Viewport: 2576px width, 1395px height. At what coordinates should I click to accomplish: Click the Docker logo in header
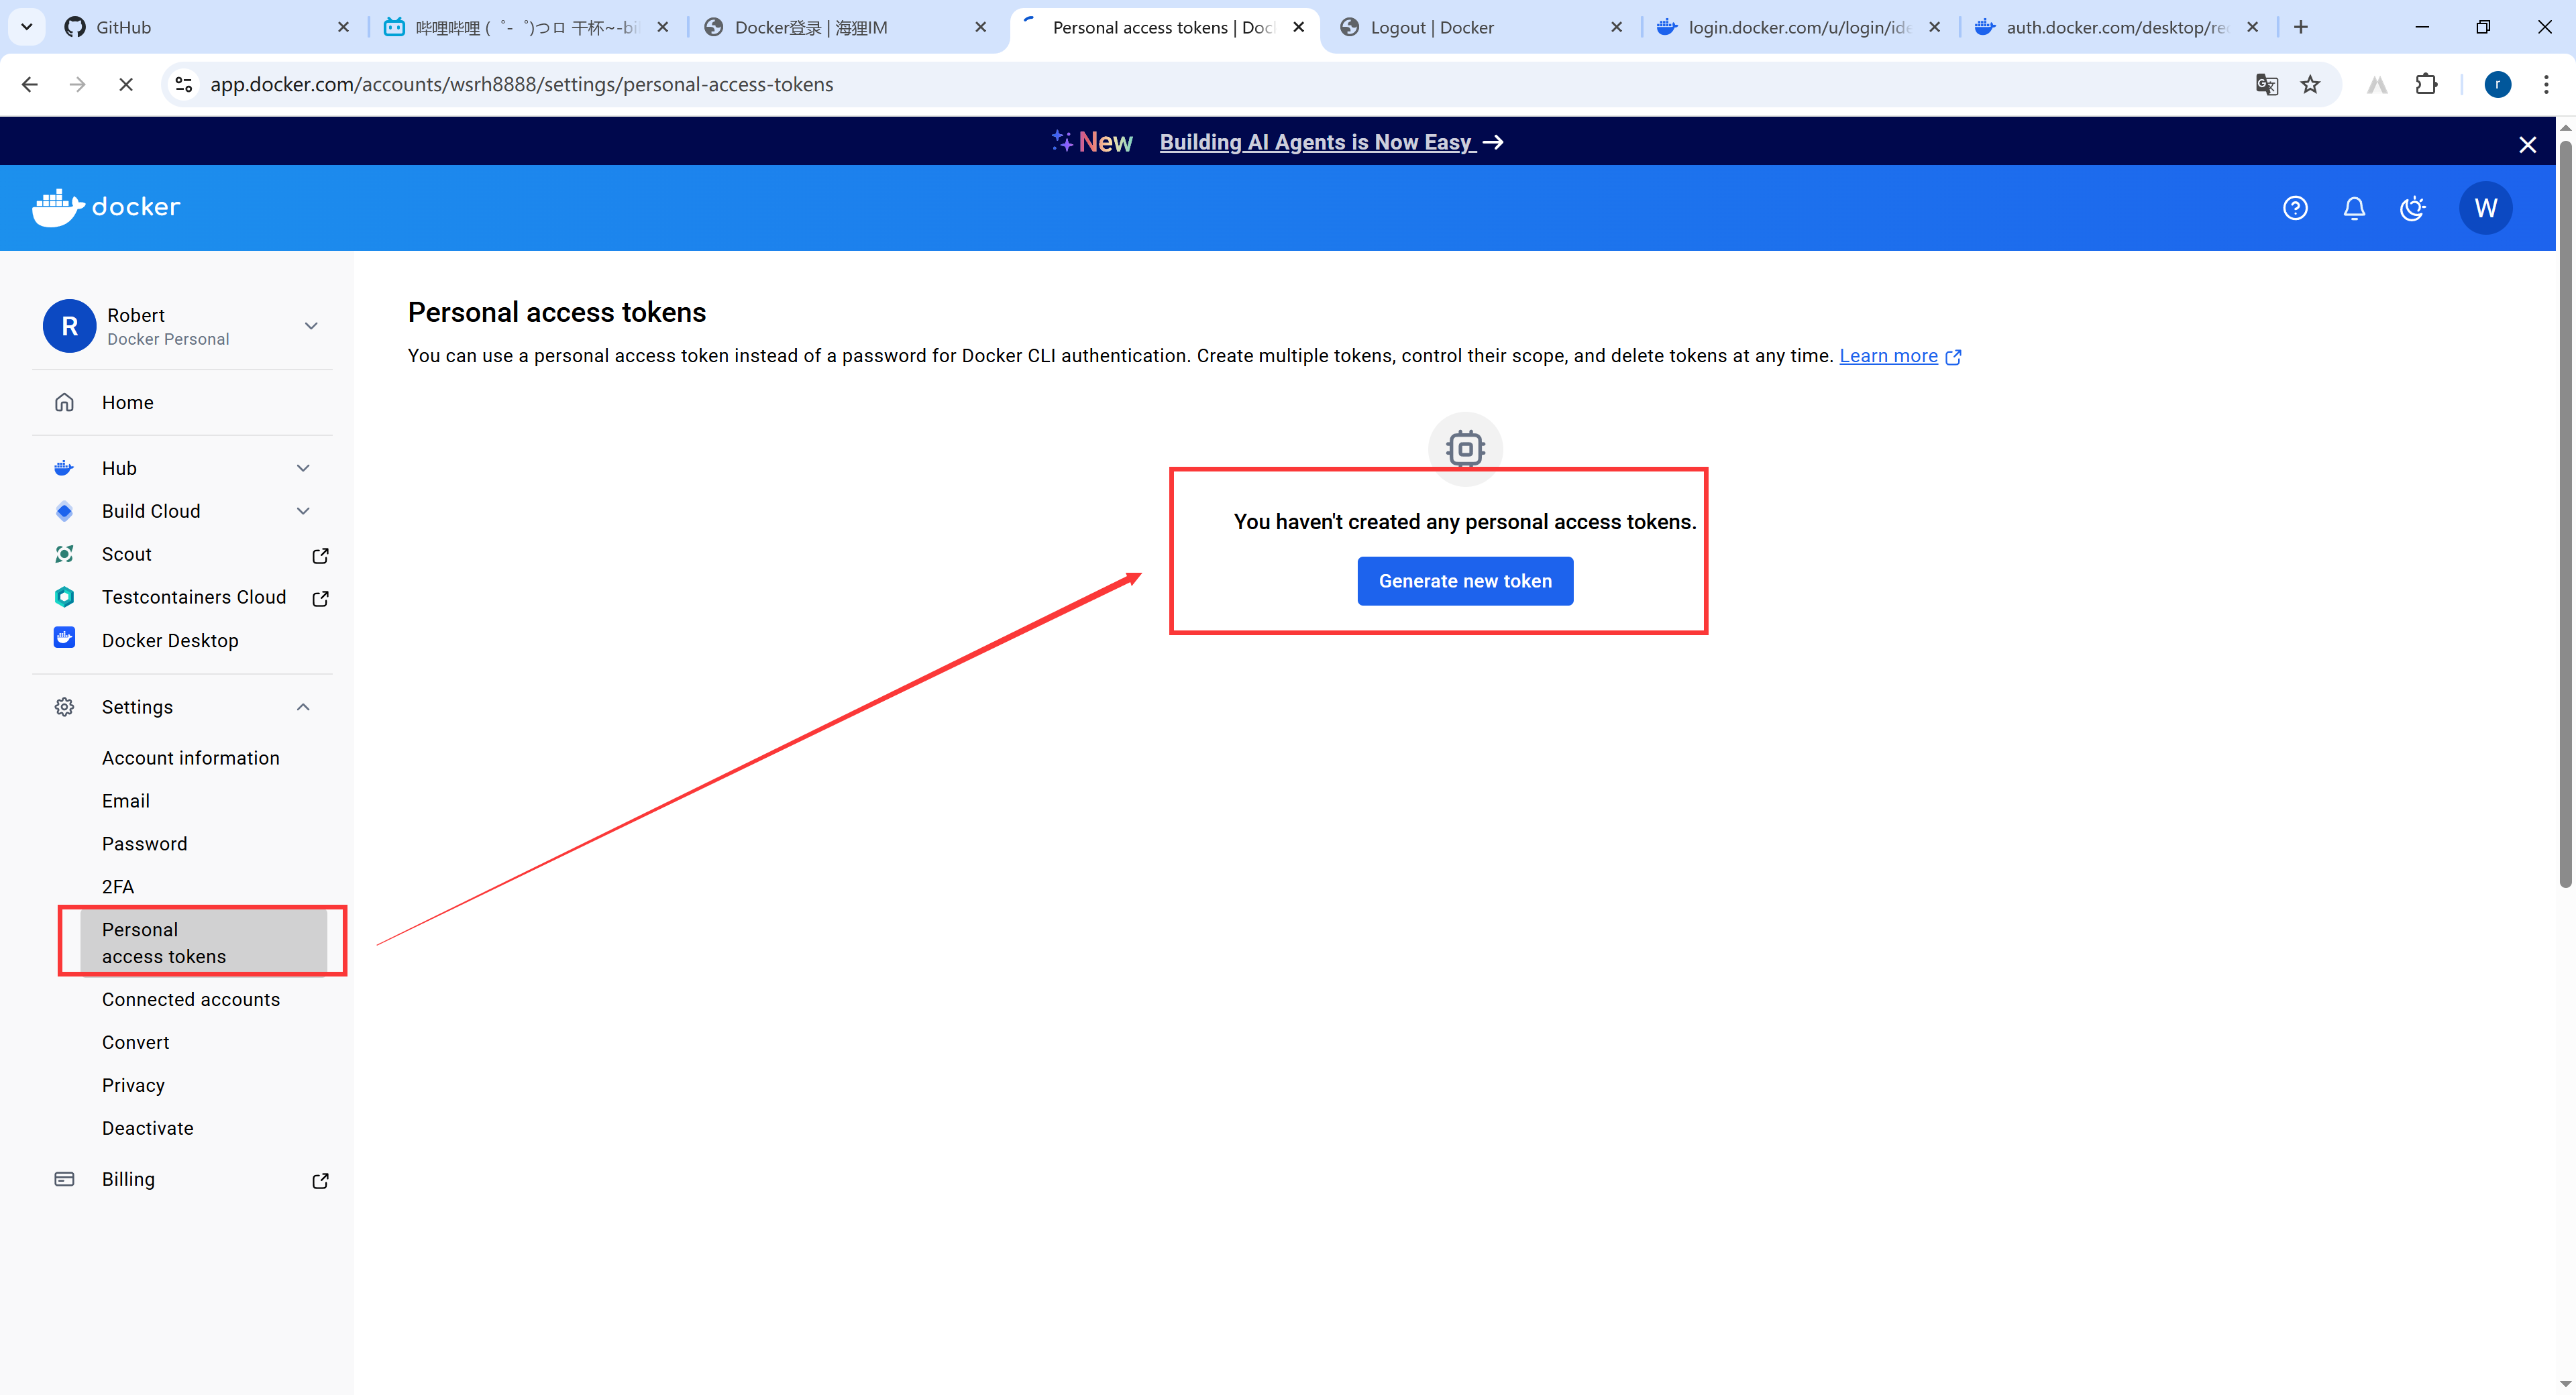coord(106,207)
